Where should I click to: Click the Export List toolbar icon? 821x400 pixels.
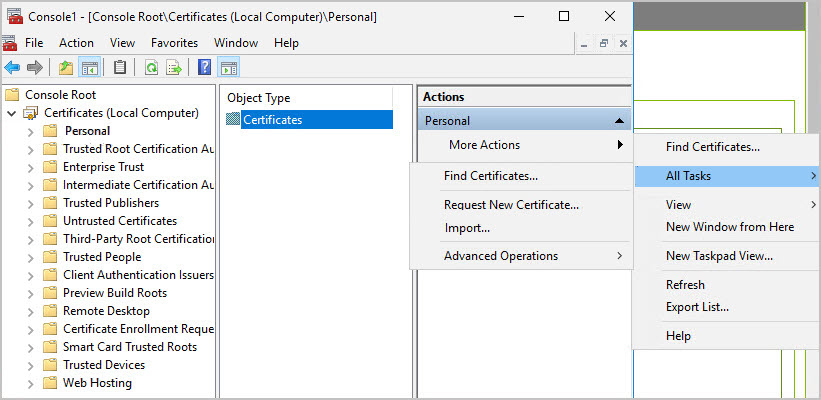[174, 68]
